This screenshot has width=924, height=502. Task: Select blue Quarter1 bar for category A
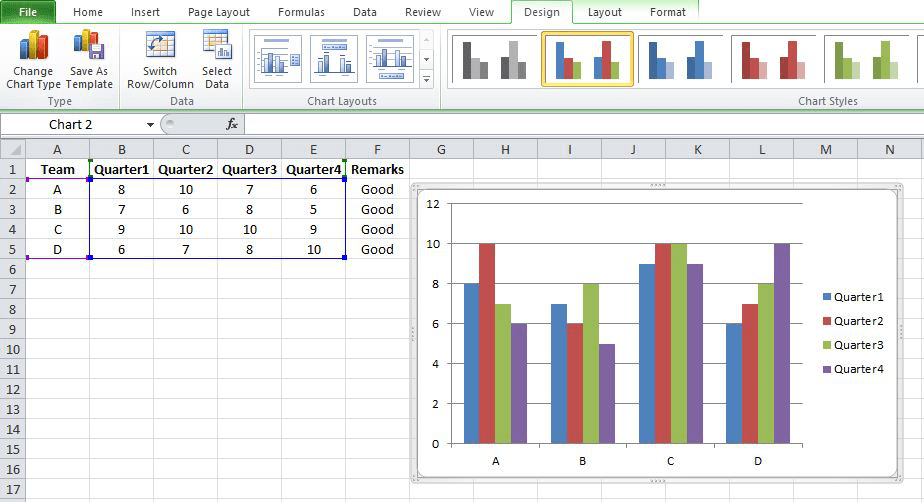pyautogui.click(x=471, y=364)
